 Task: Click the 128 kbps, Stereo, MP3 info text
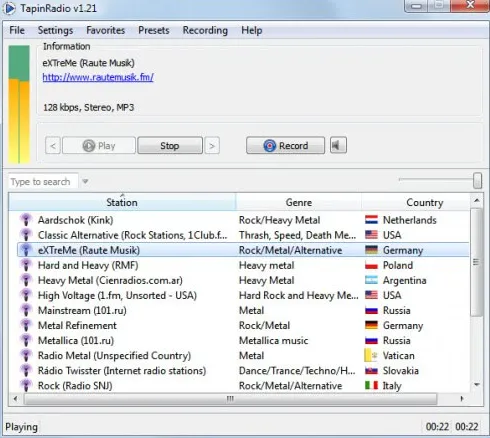click(x=89, y=107)
